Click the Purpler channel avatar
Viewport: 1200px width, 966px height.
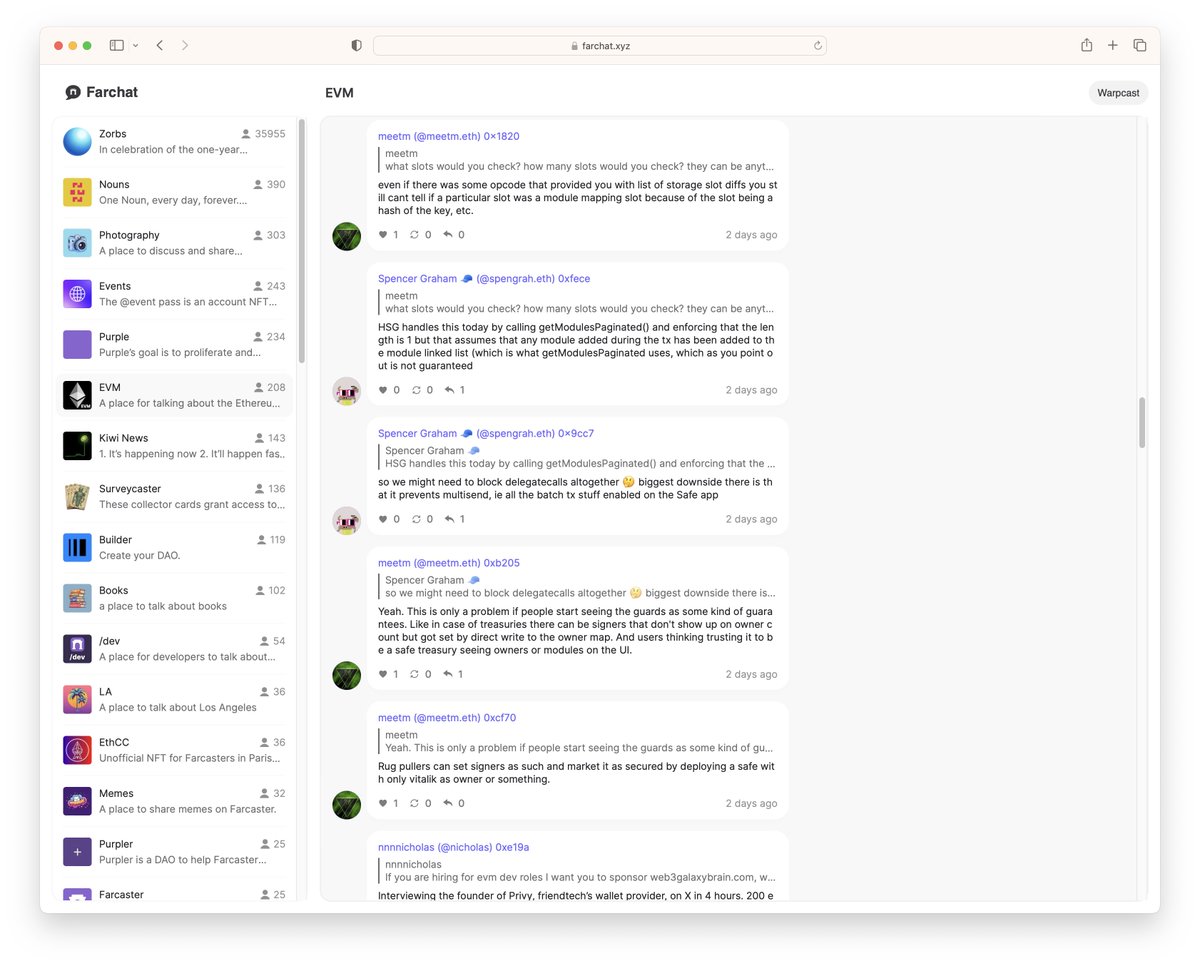(x=77, y=852)
